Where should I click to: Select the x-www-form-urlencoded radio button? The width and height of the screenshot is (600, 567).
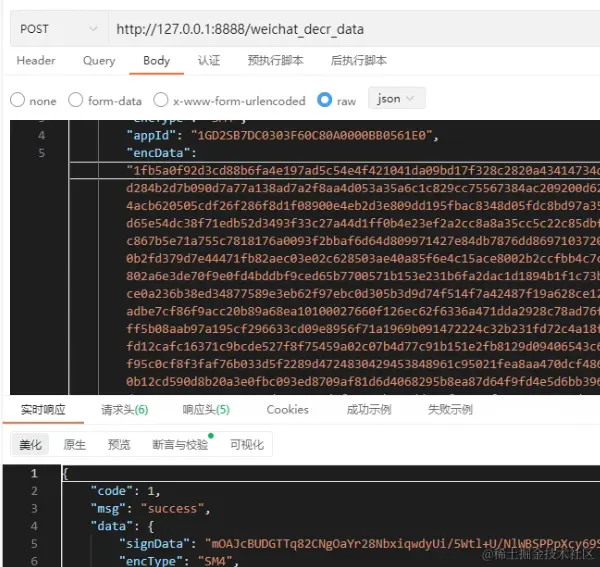161,100
